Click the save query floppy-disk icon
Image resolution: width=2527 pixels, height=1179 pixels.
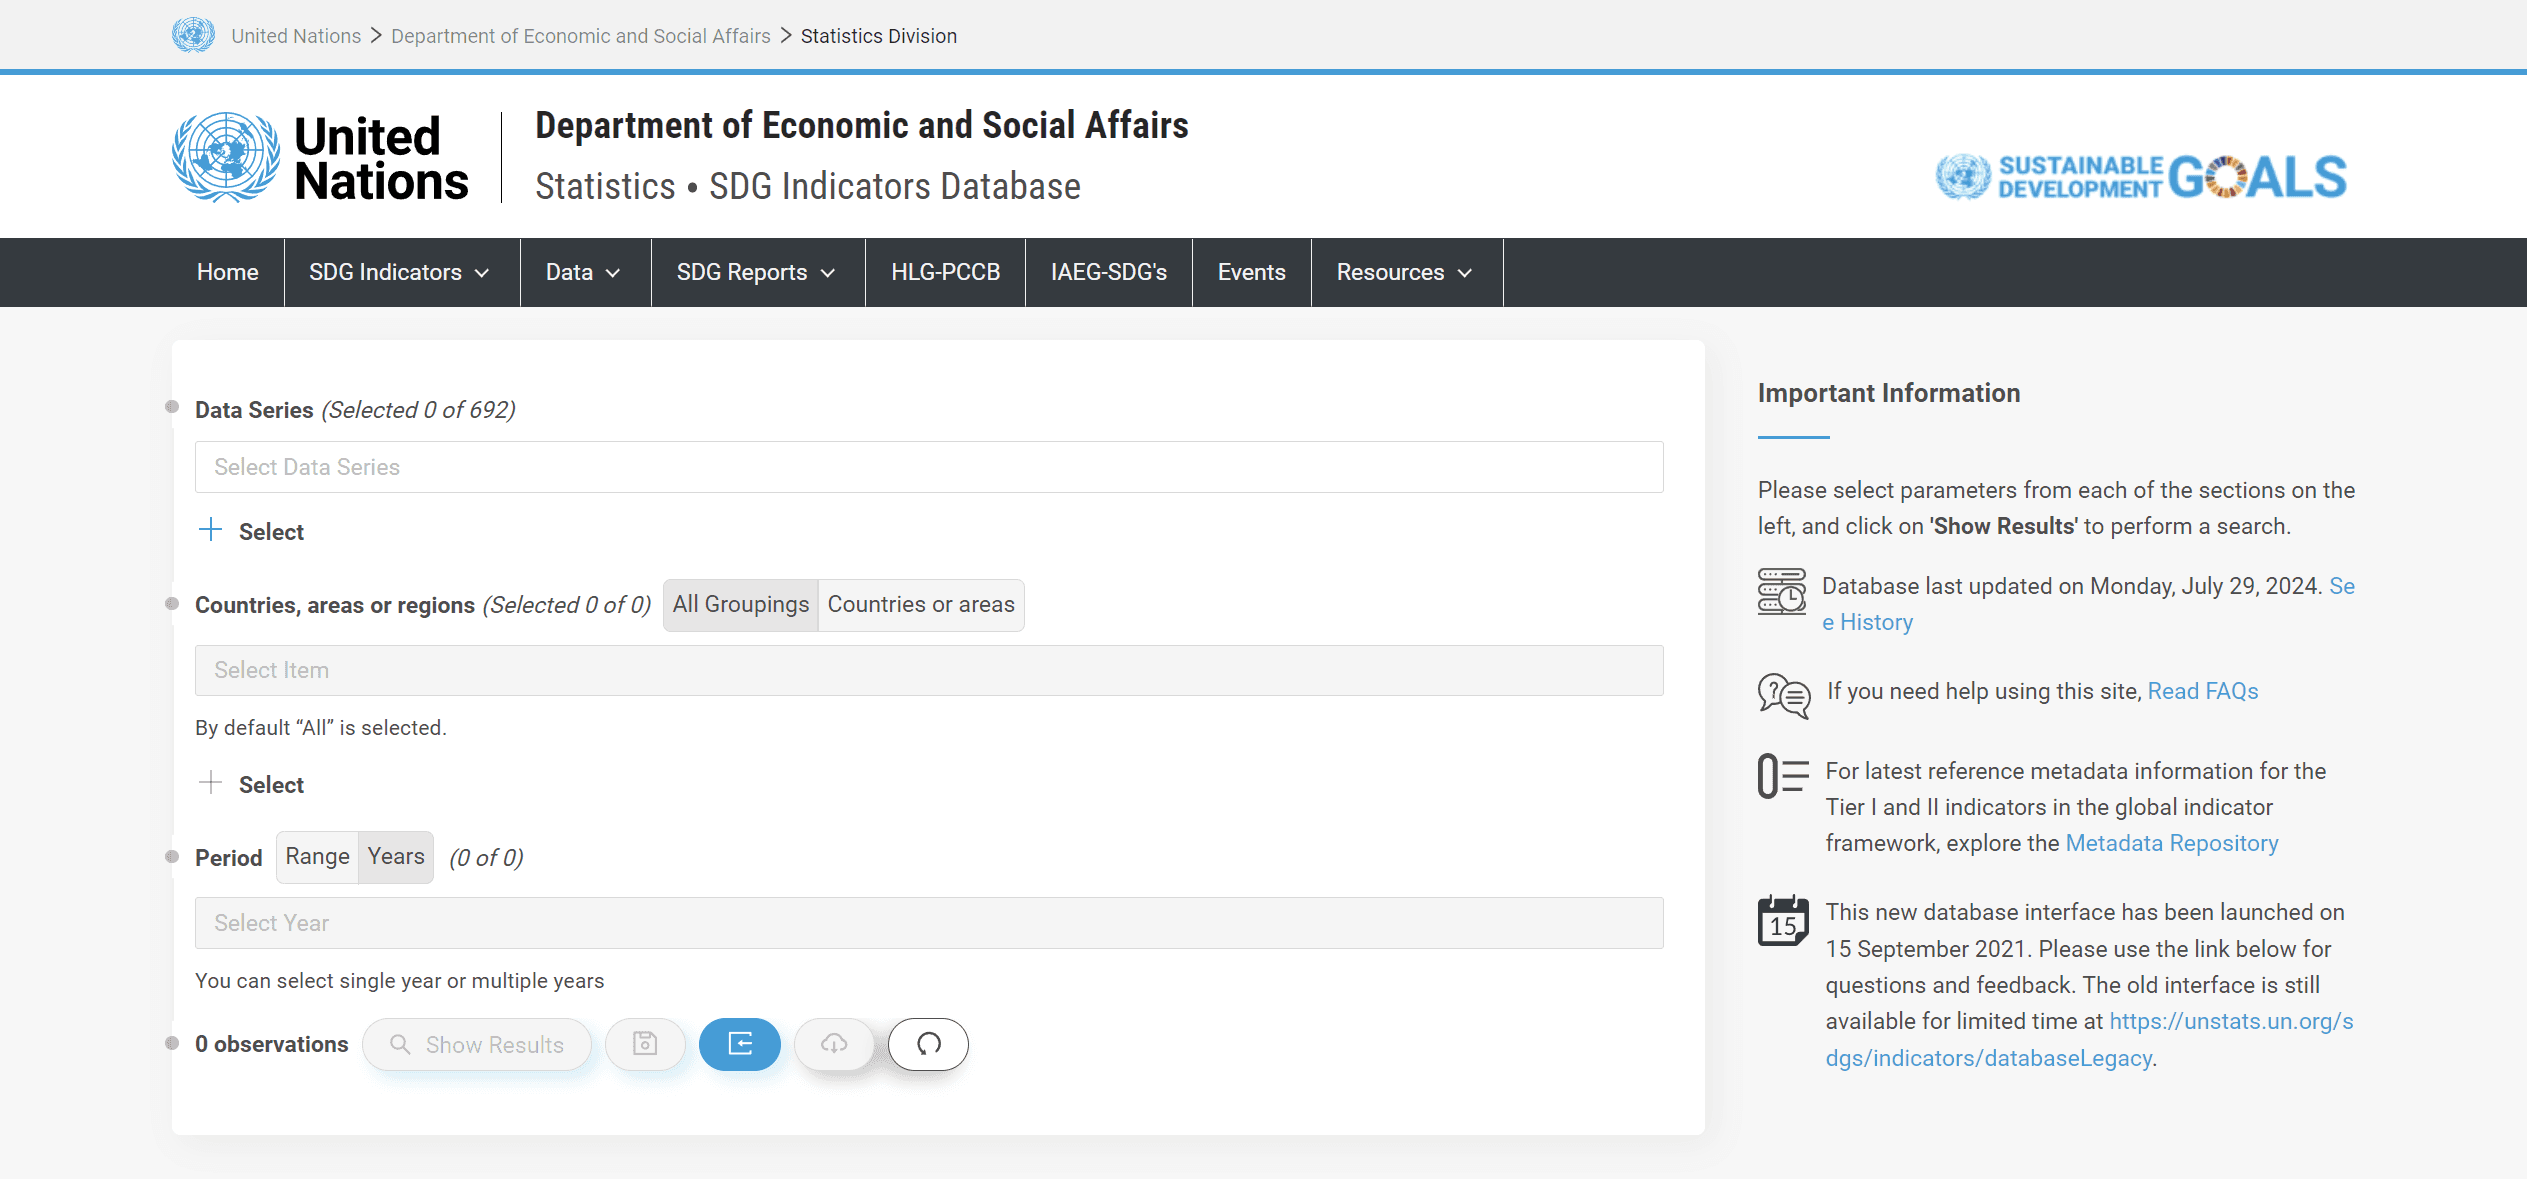(645, 1044)
